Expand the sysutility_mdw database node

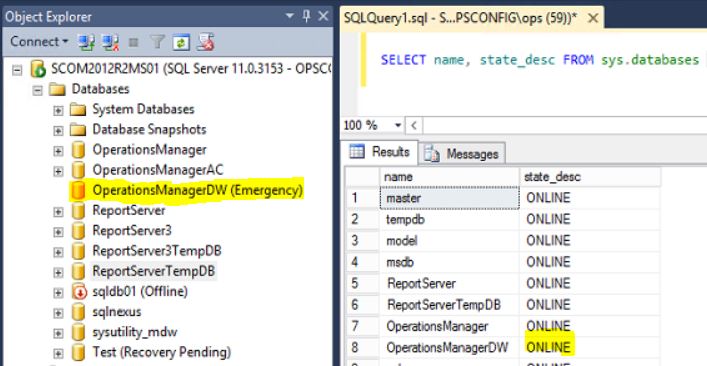[58, 333]
